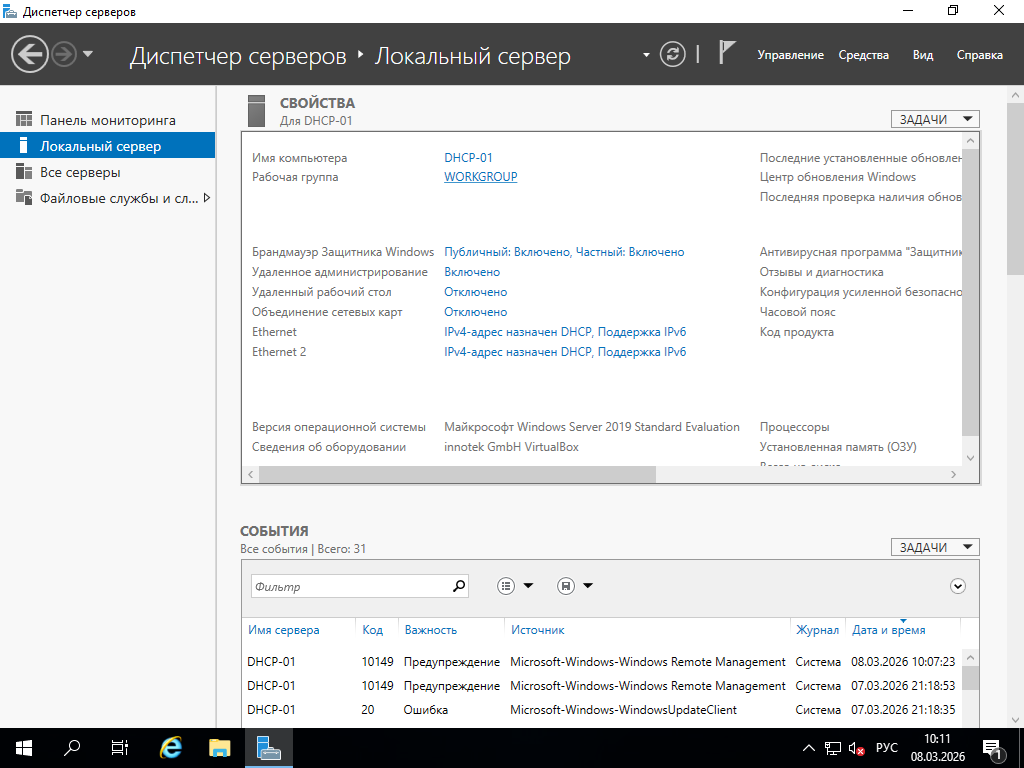Click Центр обновления Windows label
Screen dimensions: 1024x768
(x=837, y=177)
